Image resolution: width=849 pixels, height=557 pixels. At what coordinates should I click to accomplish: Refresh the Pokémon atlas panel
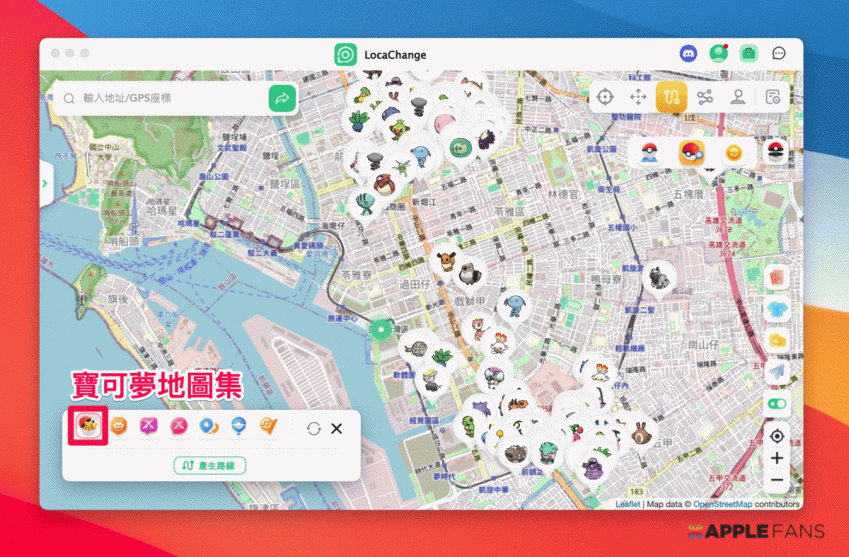(314, 428)
